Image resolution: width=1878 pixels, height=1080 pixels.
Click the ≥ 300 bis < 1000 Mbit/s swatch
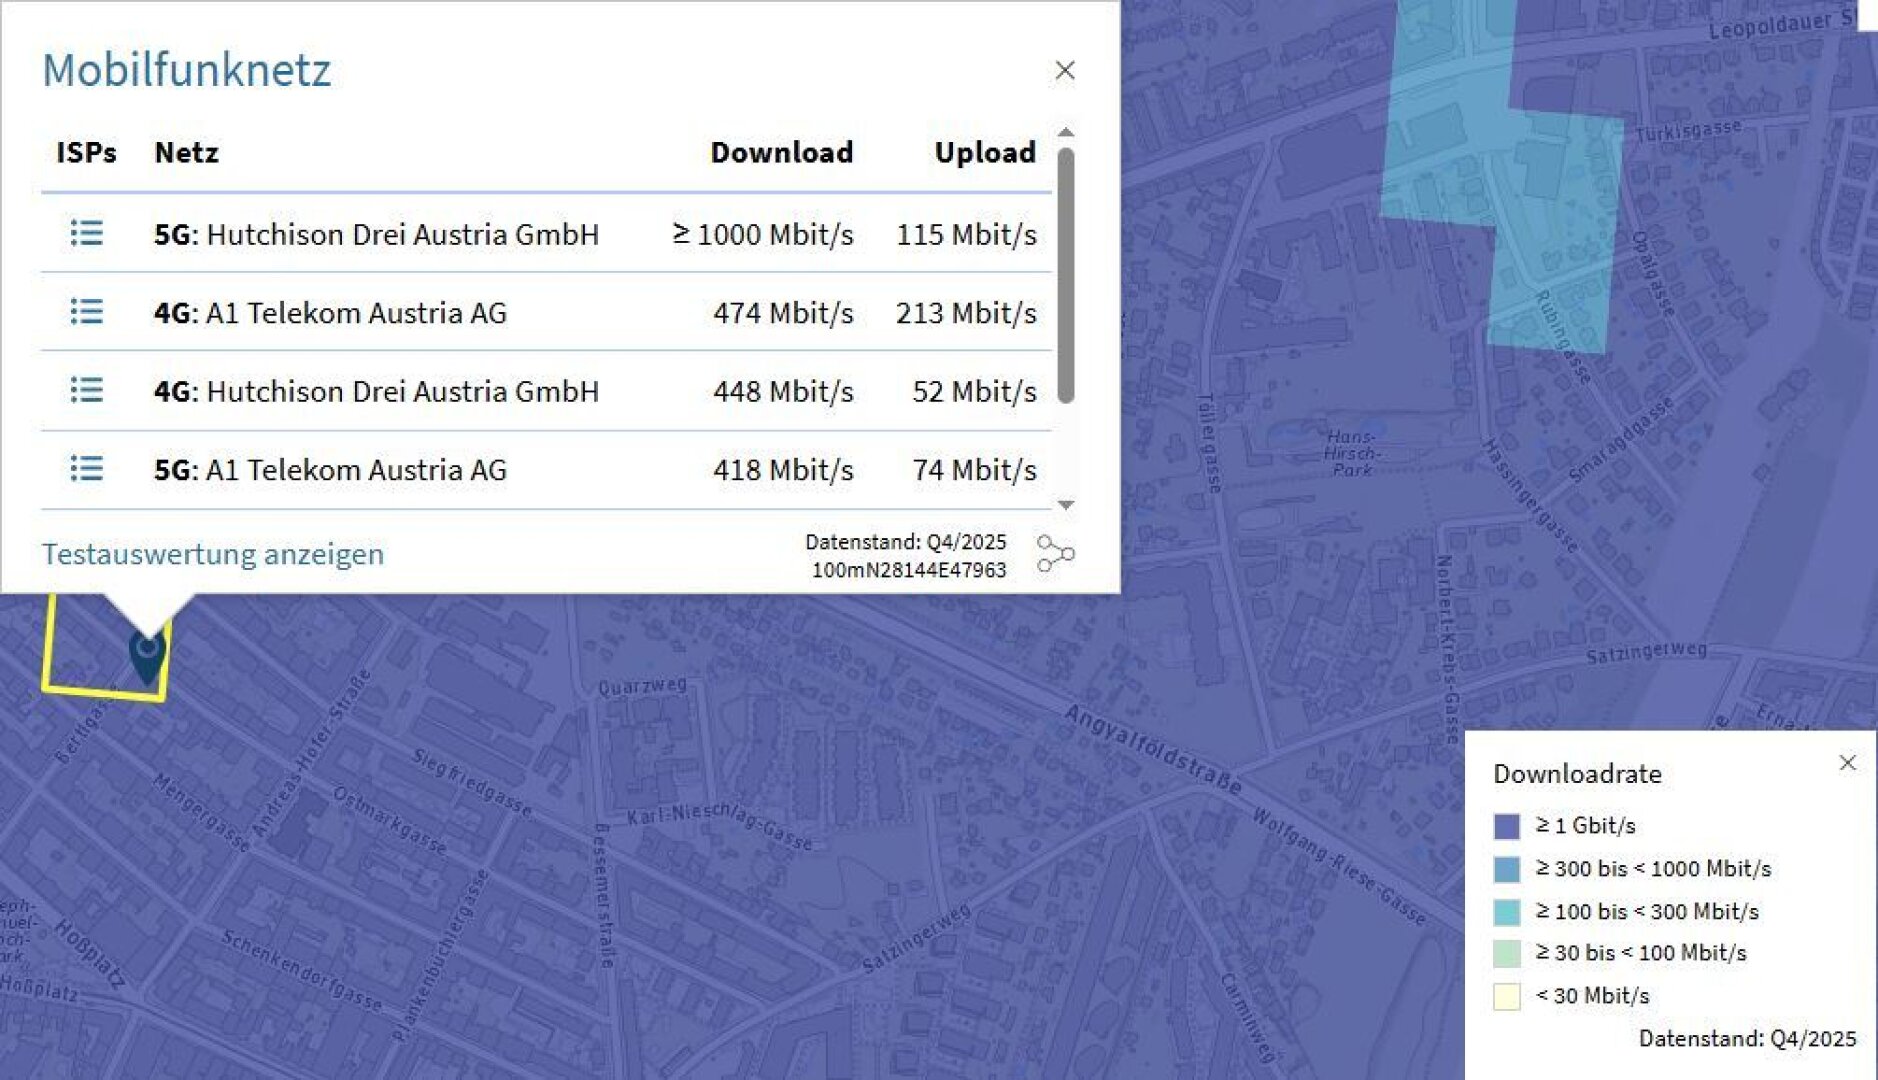coord(1506,869)
